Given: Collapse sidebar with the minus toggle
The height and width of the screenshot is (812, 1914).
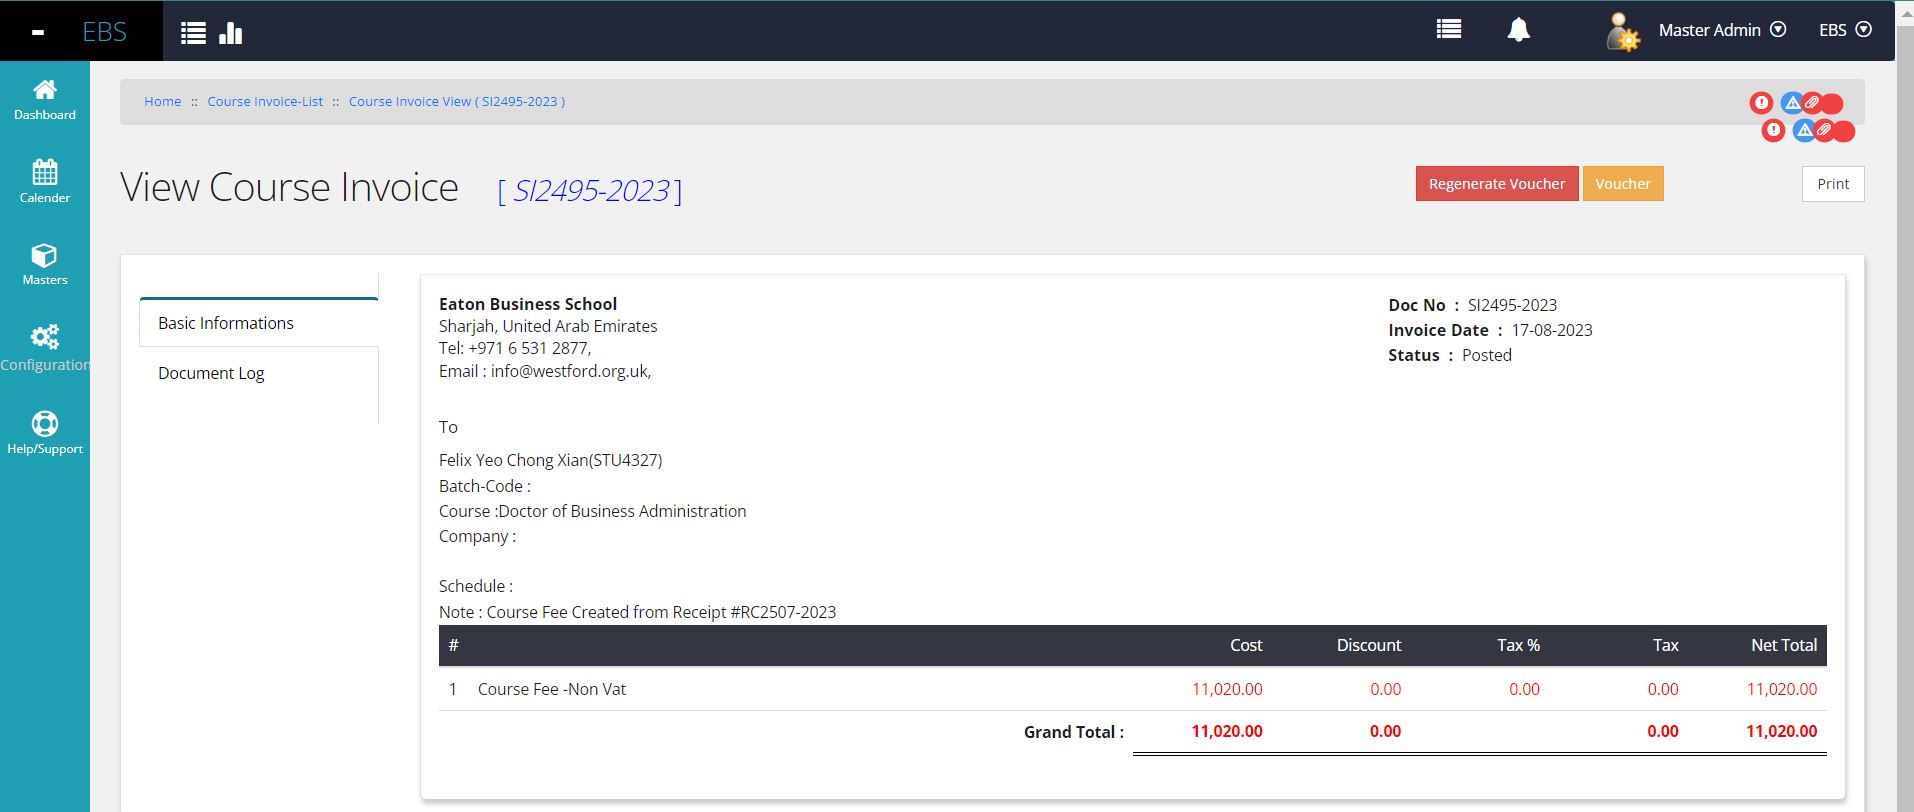Looking at the screenshot, I should [x=38, y=32].
